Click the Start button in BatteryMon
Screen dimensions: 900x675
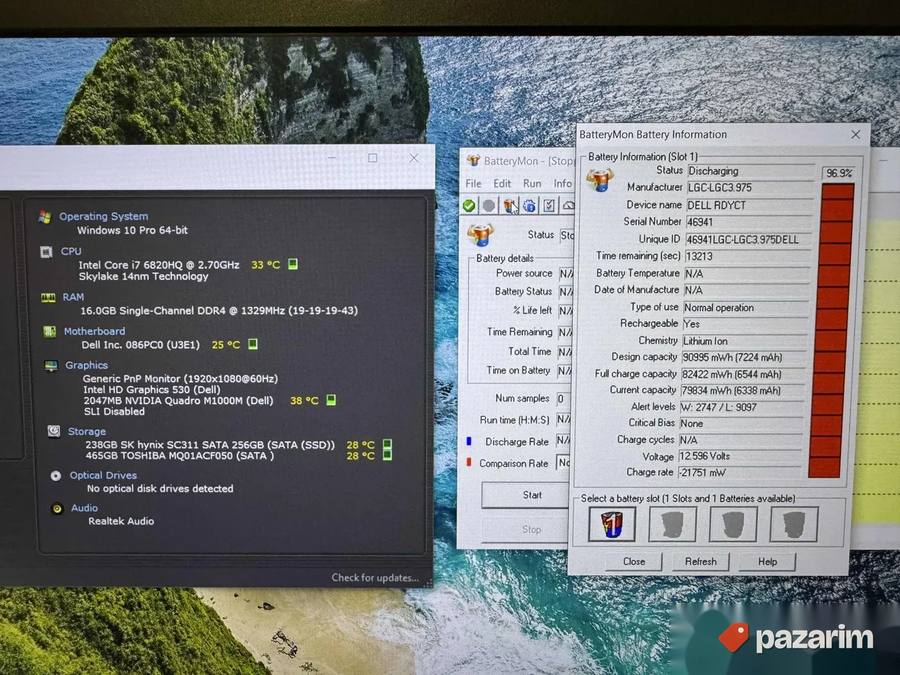[526, 495]
